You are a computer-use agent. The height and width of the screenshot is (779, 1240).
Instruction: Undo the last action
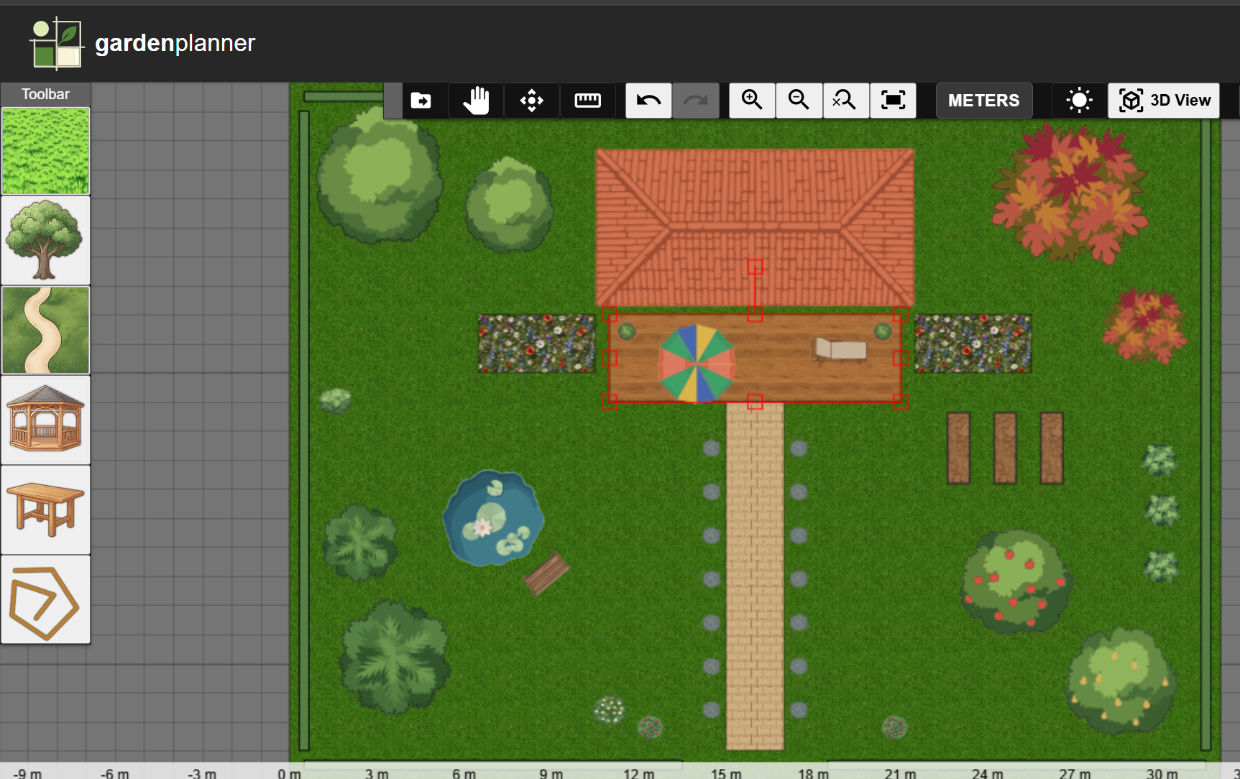tap(649, 100)
